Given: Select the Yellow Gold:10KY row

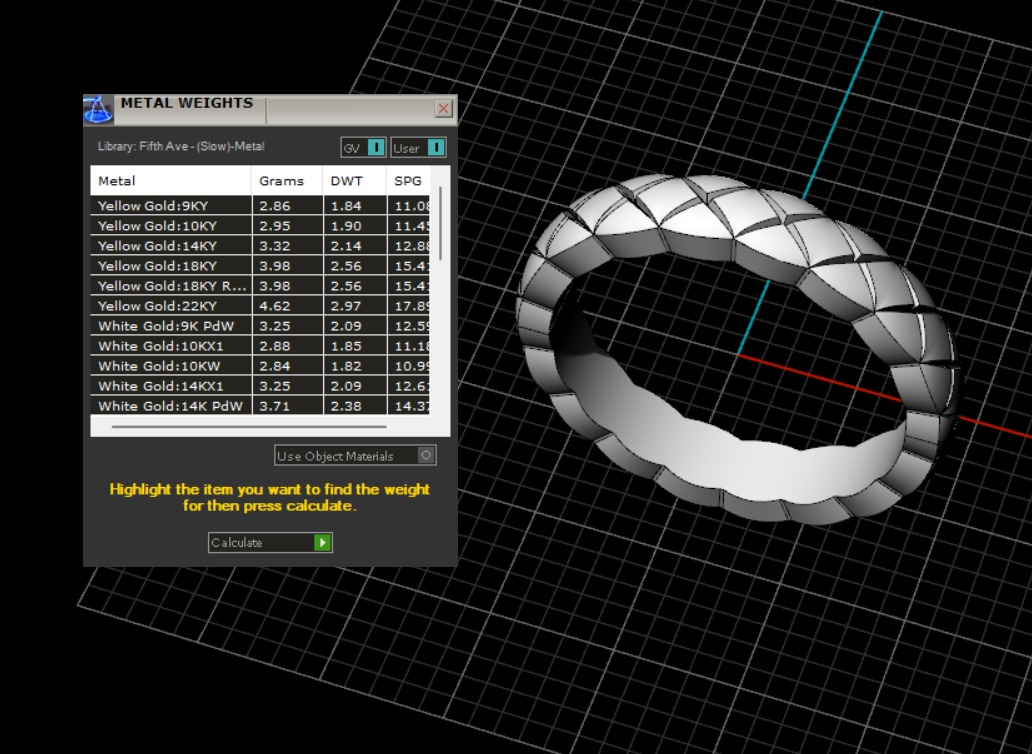Looking at the screenshot, I should click(x=260, y=226).
